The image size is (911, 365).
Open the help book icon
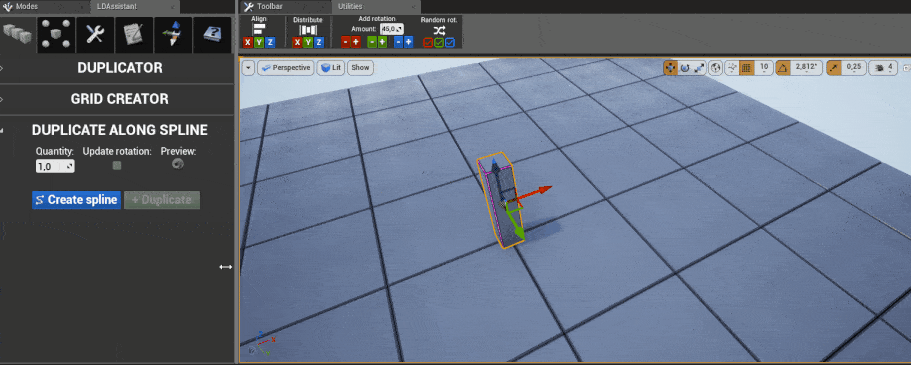[211, 34]
